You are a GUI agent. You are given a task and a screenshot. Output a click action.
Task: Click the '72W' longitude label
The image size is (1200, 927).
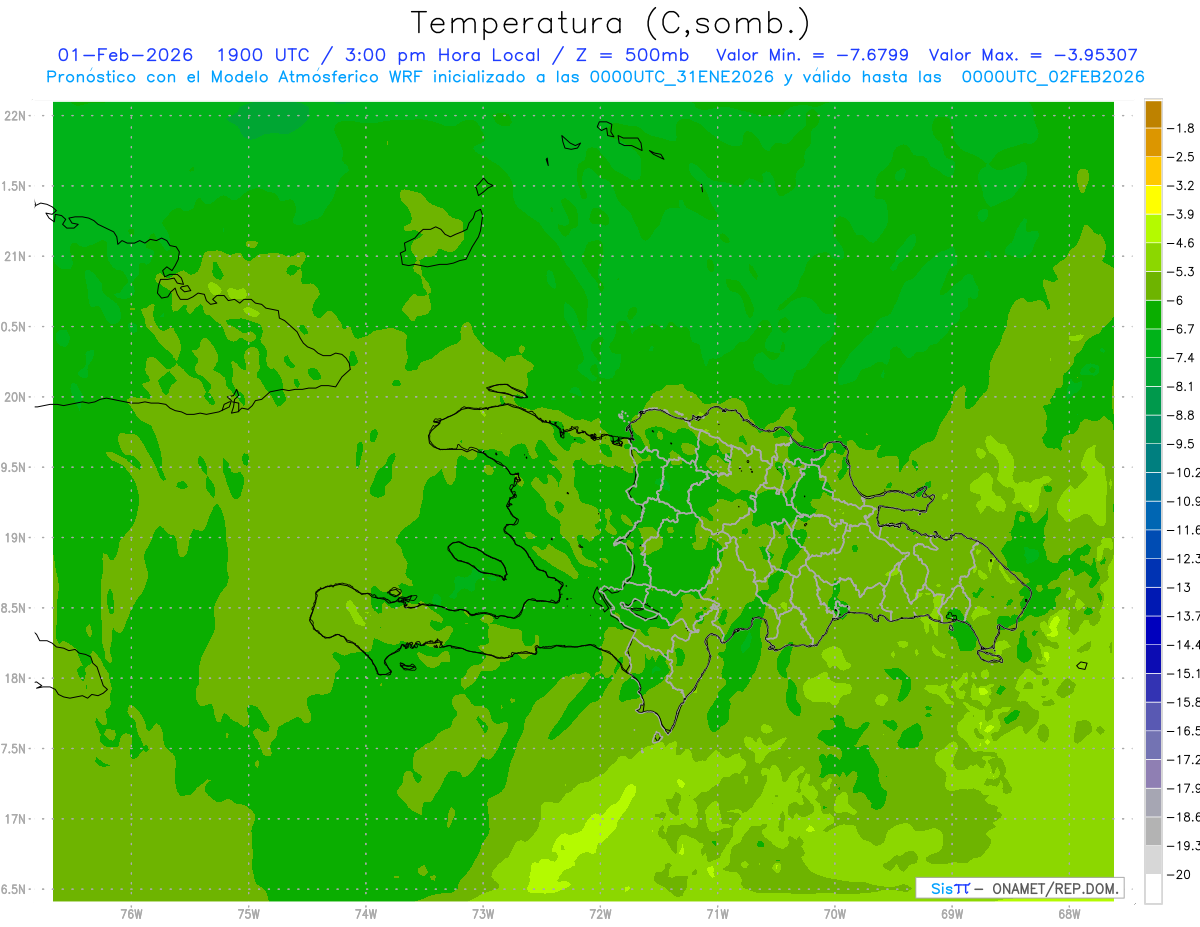(600, 914)
